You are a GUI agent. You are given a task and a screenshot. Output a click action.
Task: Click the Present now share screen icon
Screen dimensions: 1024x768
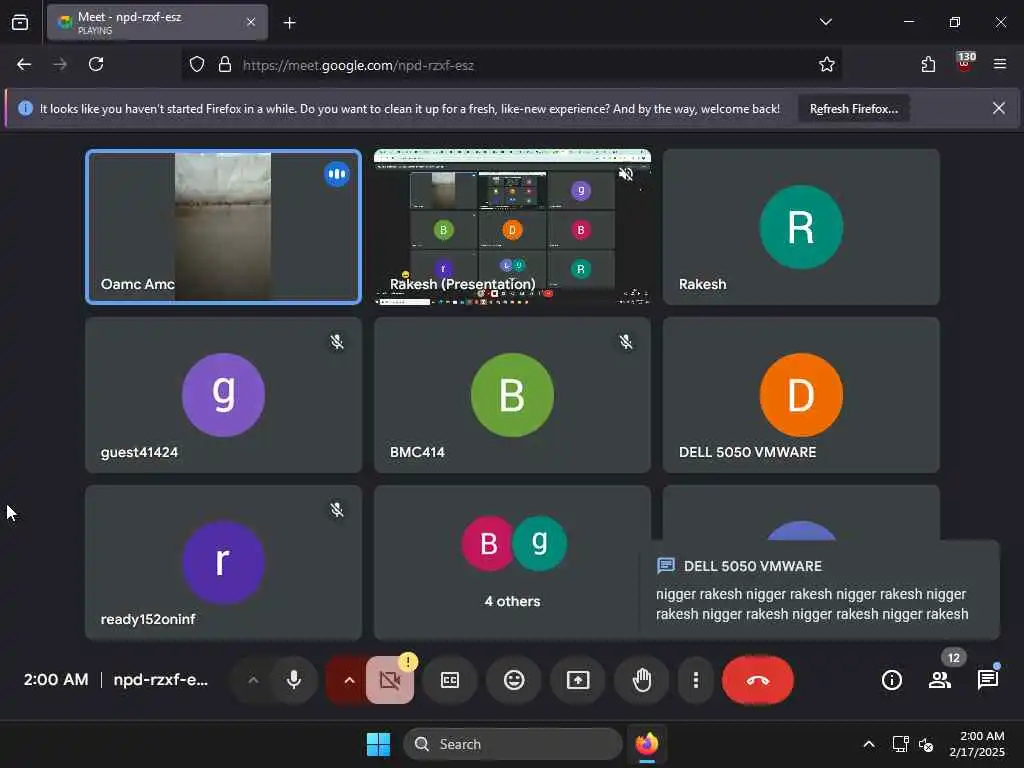tap(578, 680)
